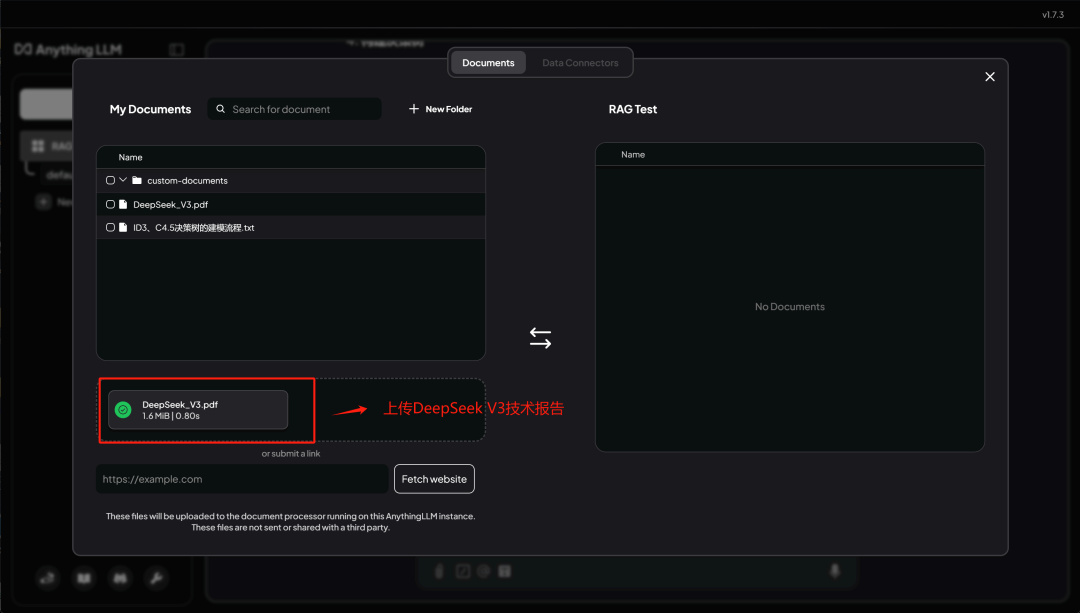Select DeepSeek_V3.pdf in the documents list
1080x613 pixels.
[x=171, y=205]
